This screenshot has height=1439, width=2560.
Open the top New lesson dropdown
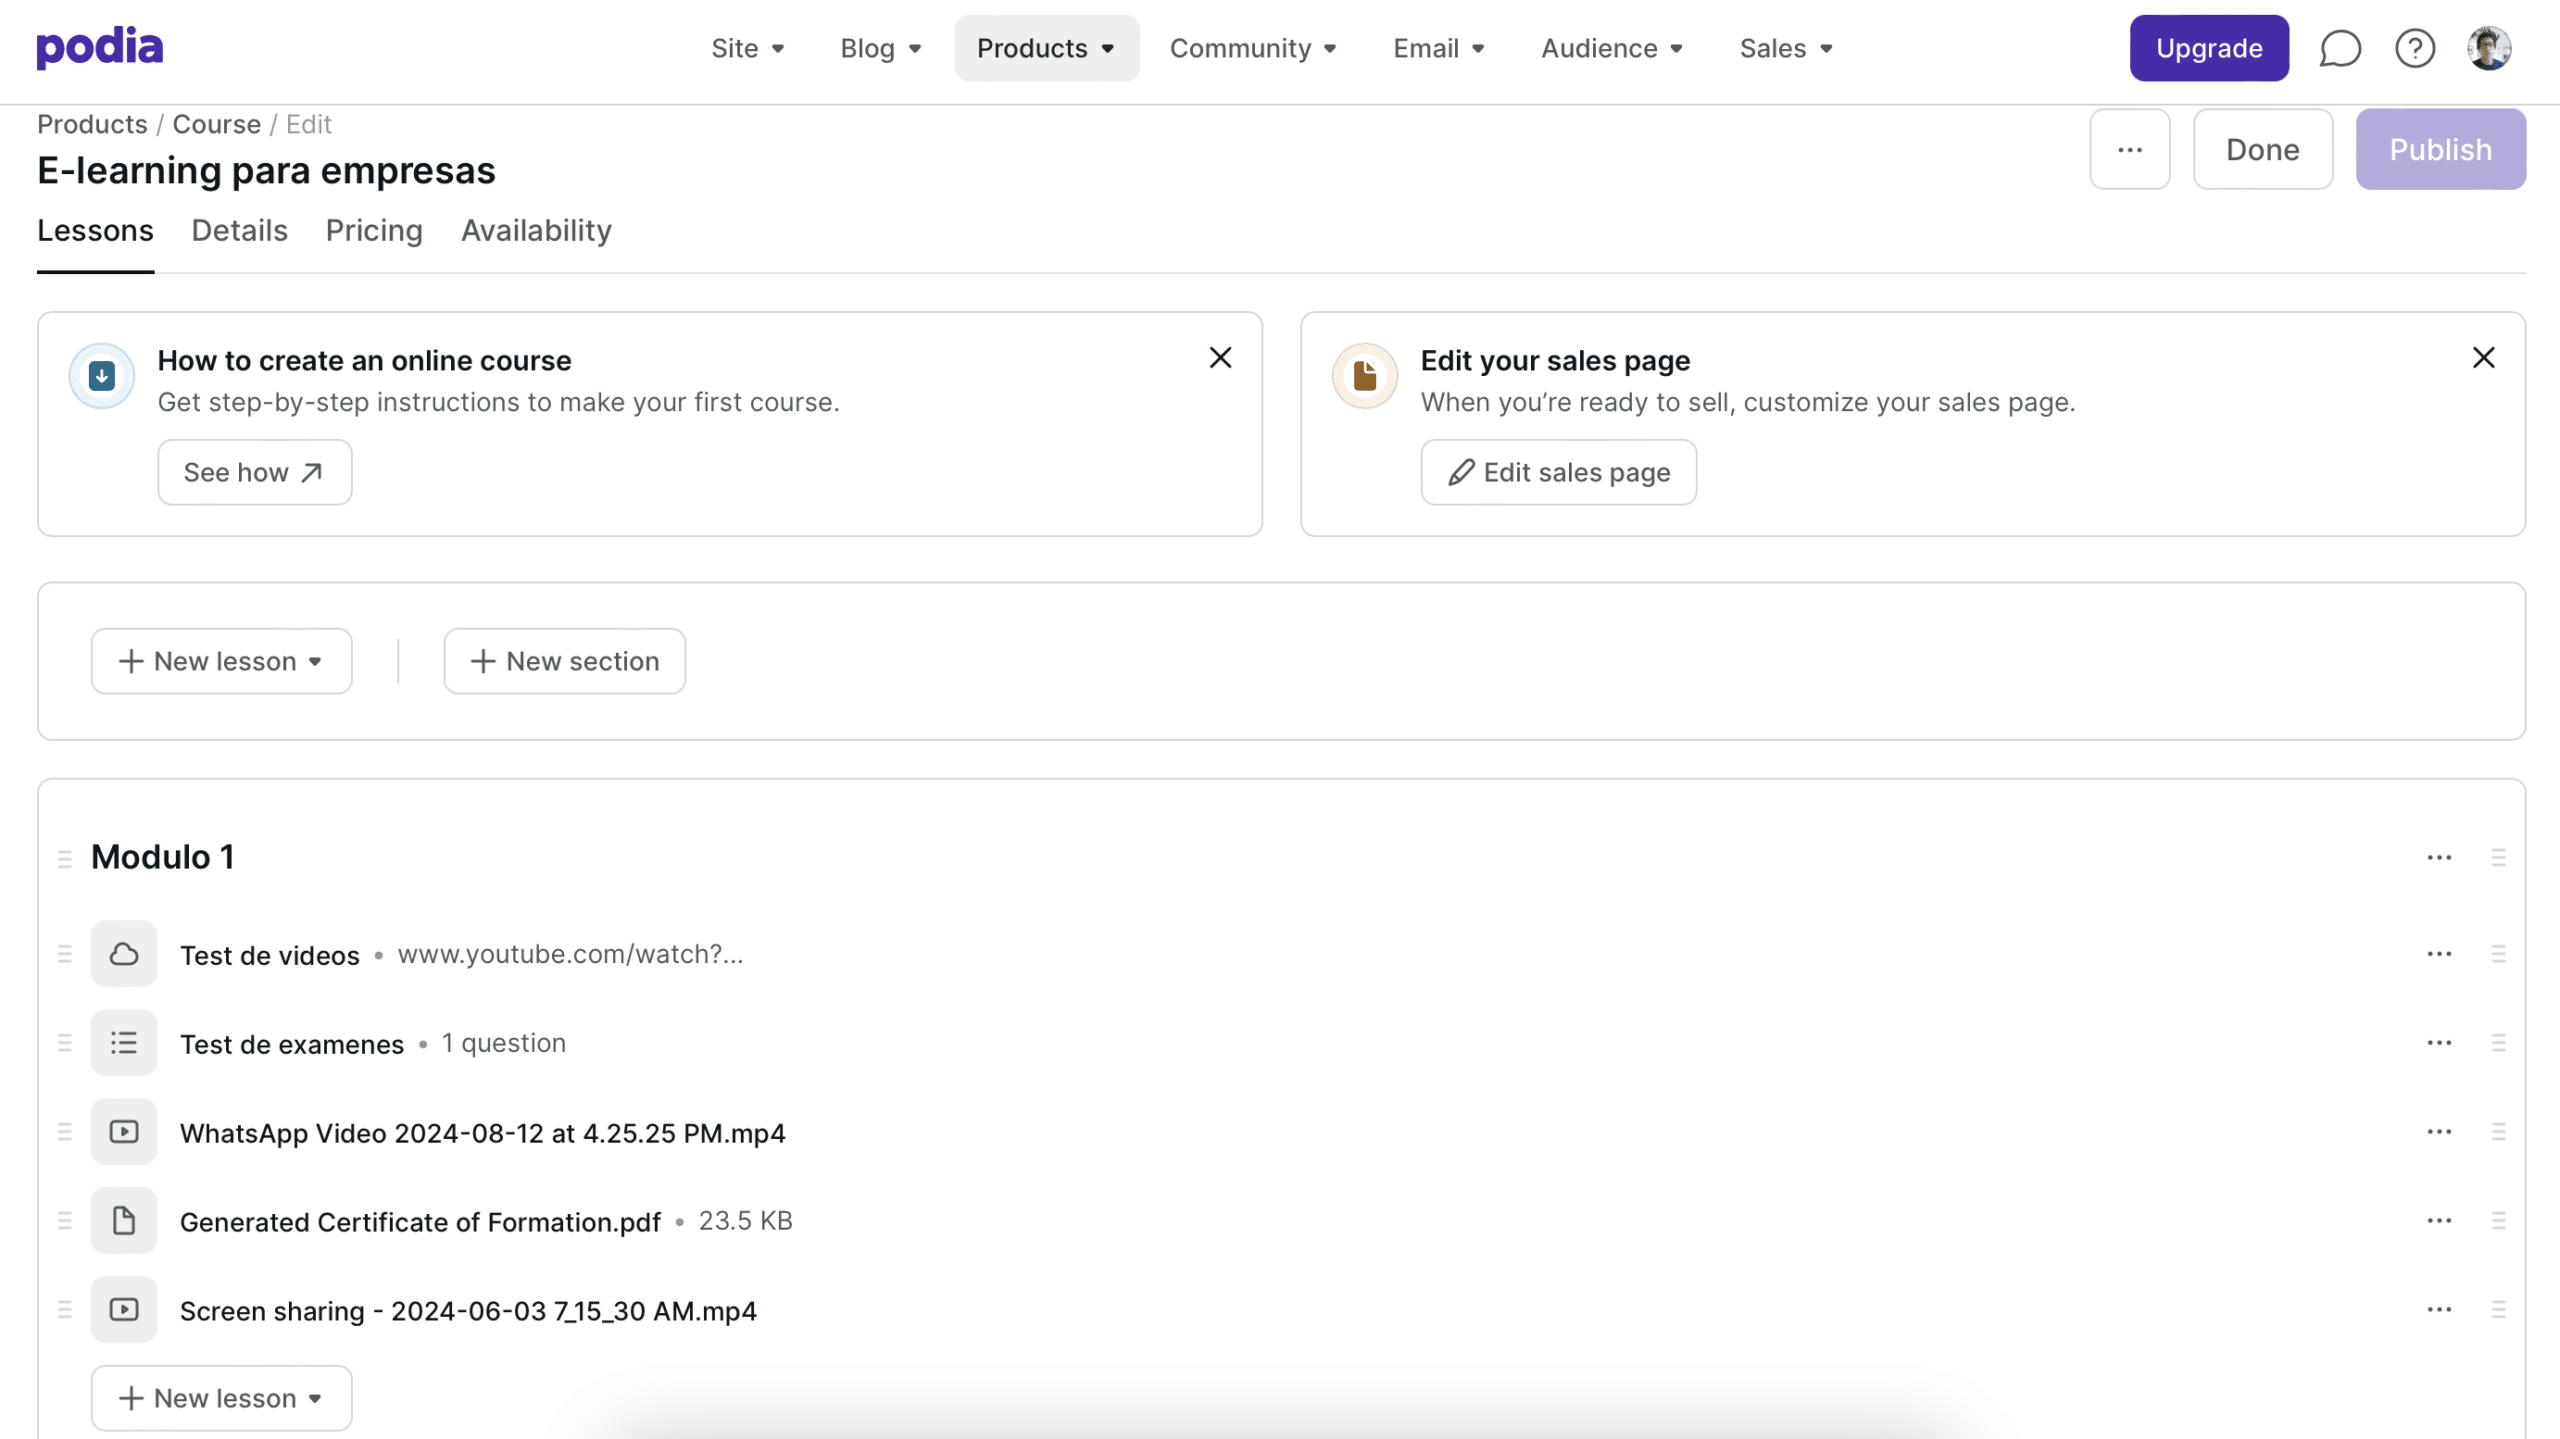click(x=221, y=661)
